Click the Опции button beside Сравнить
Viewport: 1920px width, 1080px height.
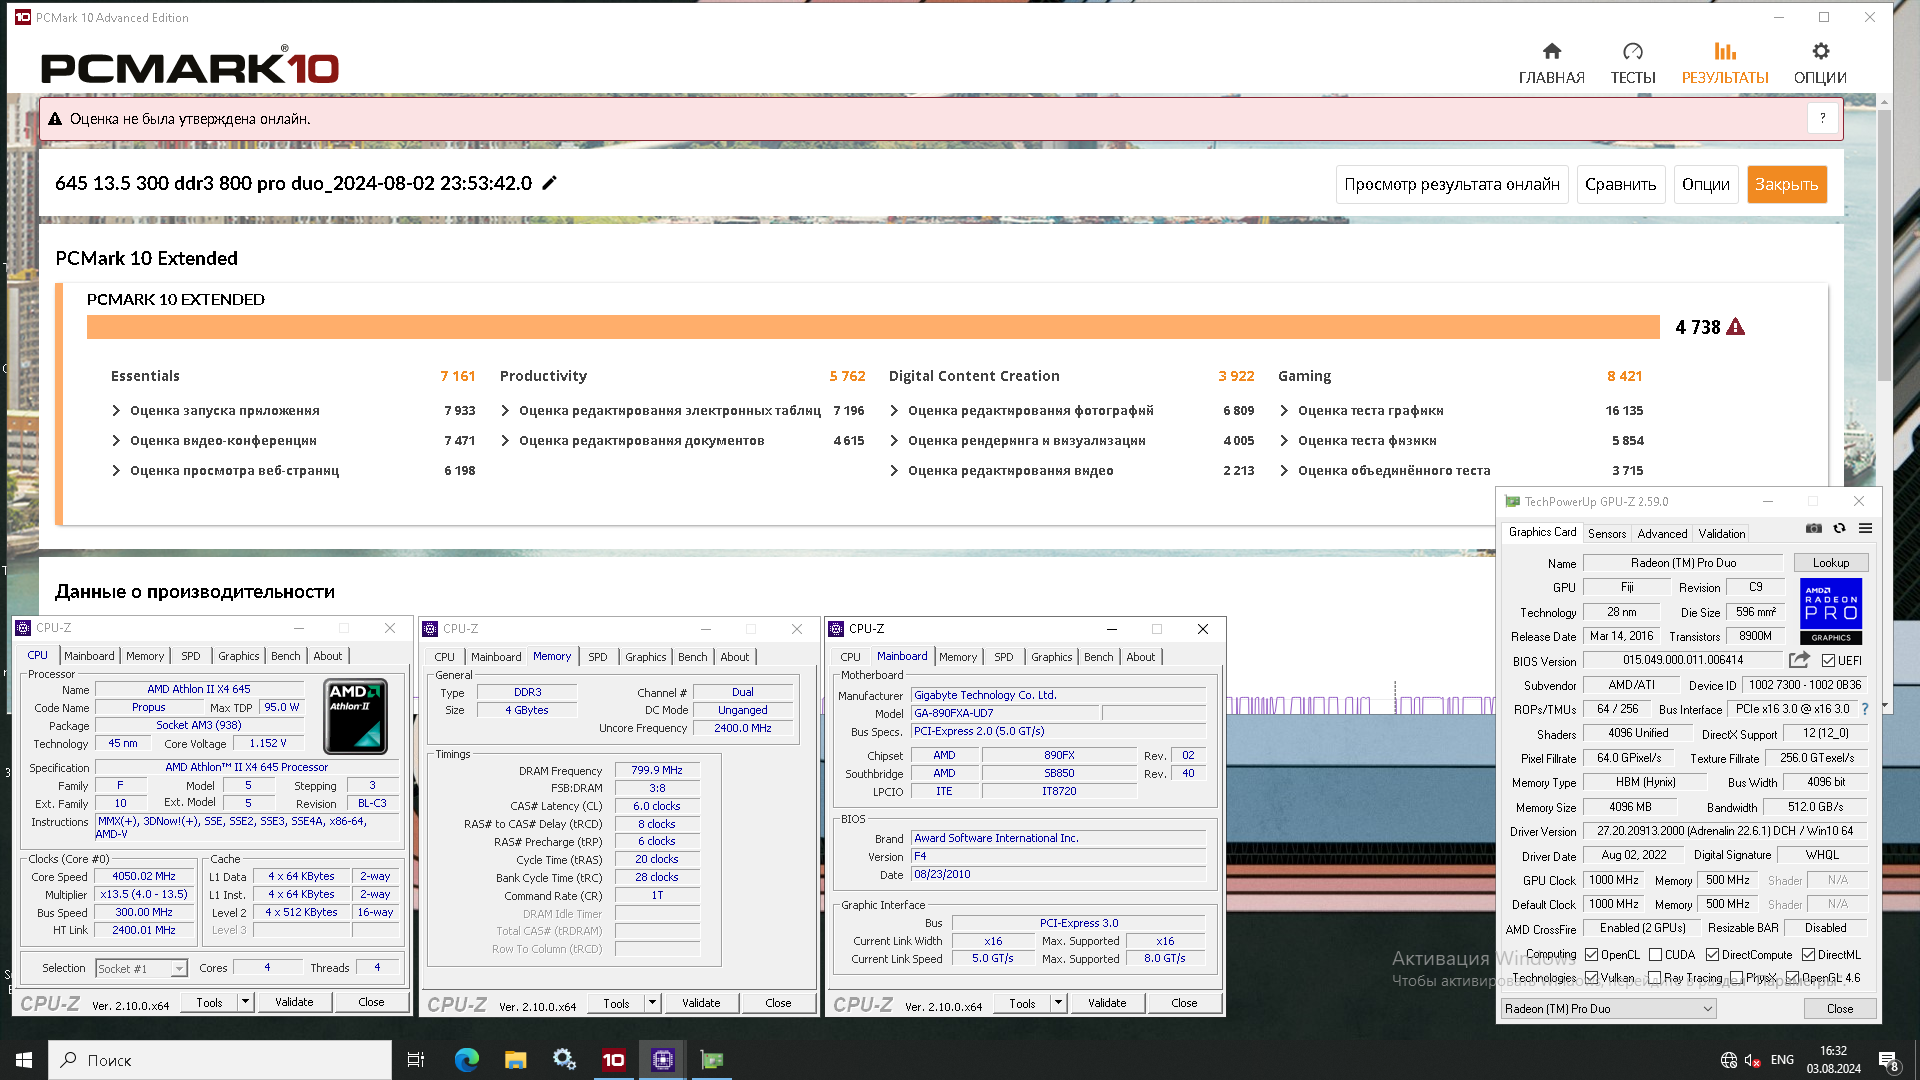1706,184
